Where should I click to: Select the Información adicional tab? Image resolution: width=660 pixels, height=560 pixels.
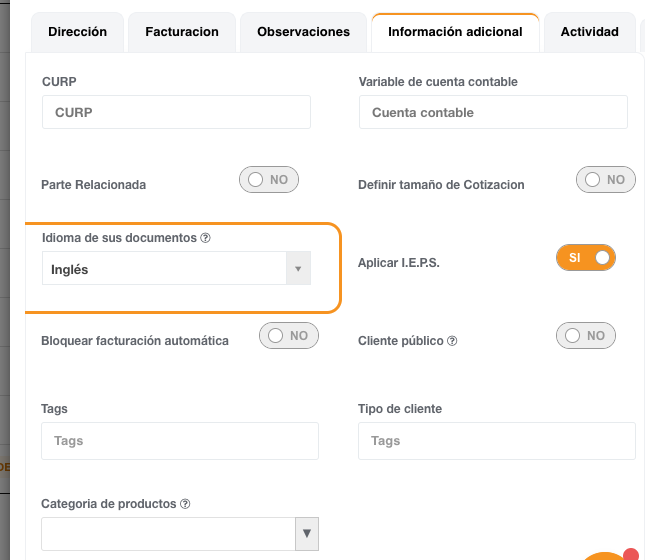pos(455,32)
